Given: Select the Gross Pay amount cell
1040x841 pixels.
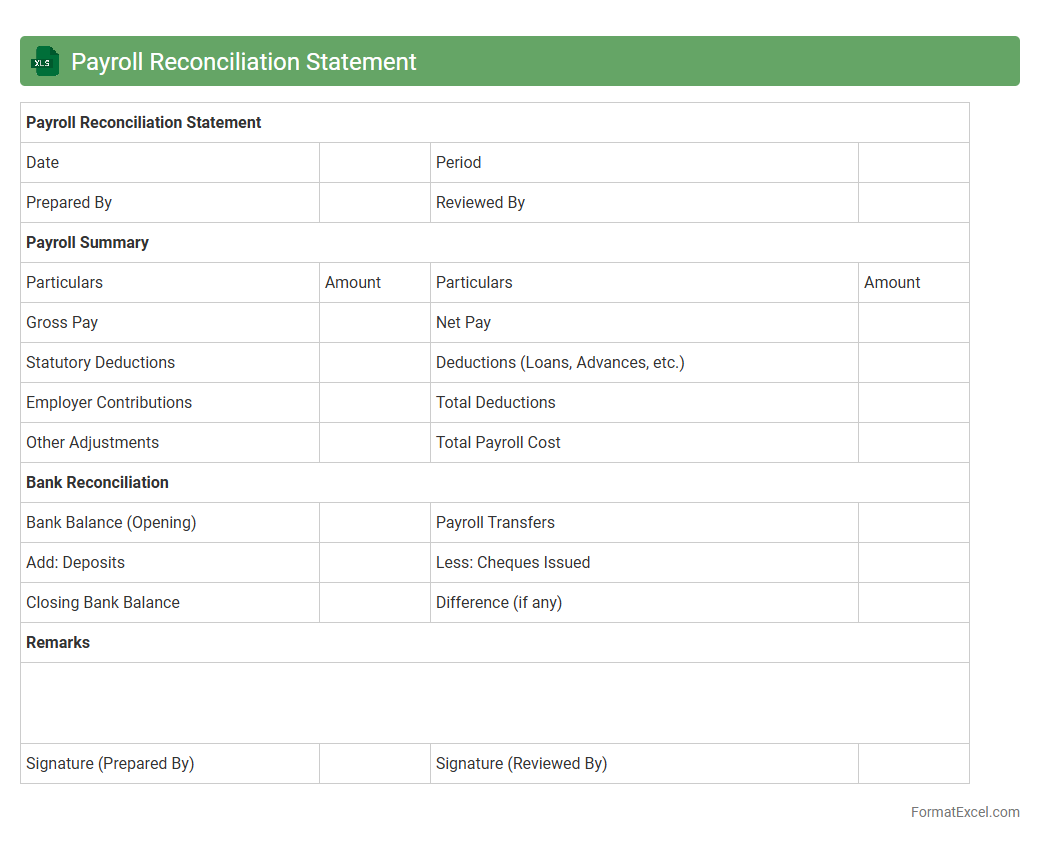Looking at the screenshot, I should 374,323.
